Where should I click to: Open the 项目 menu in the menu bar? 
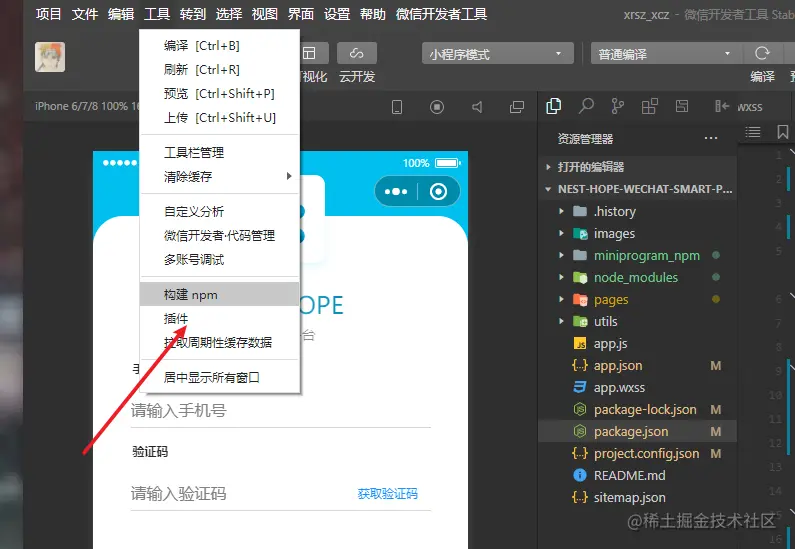49,14
